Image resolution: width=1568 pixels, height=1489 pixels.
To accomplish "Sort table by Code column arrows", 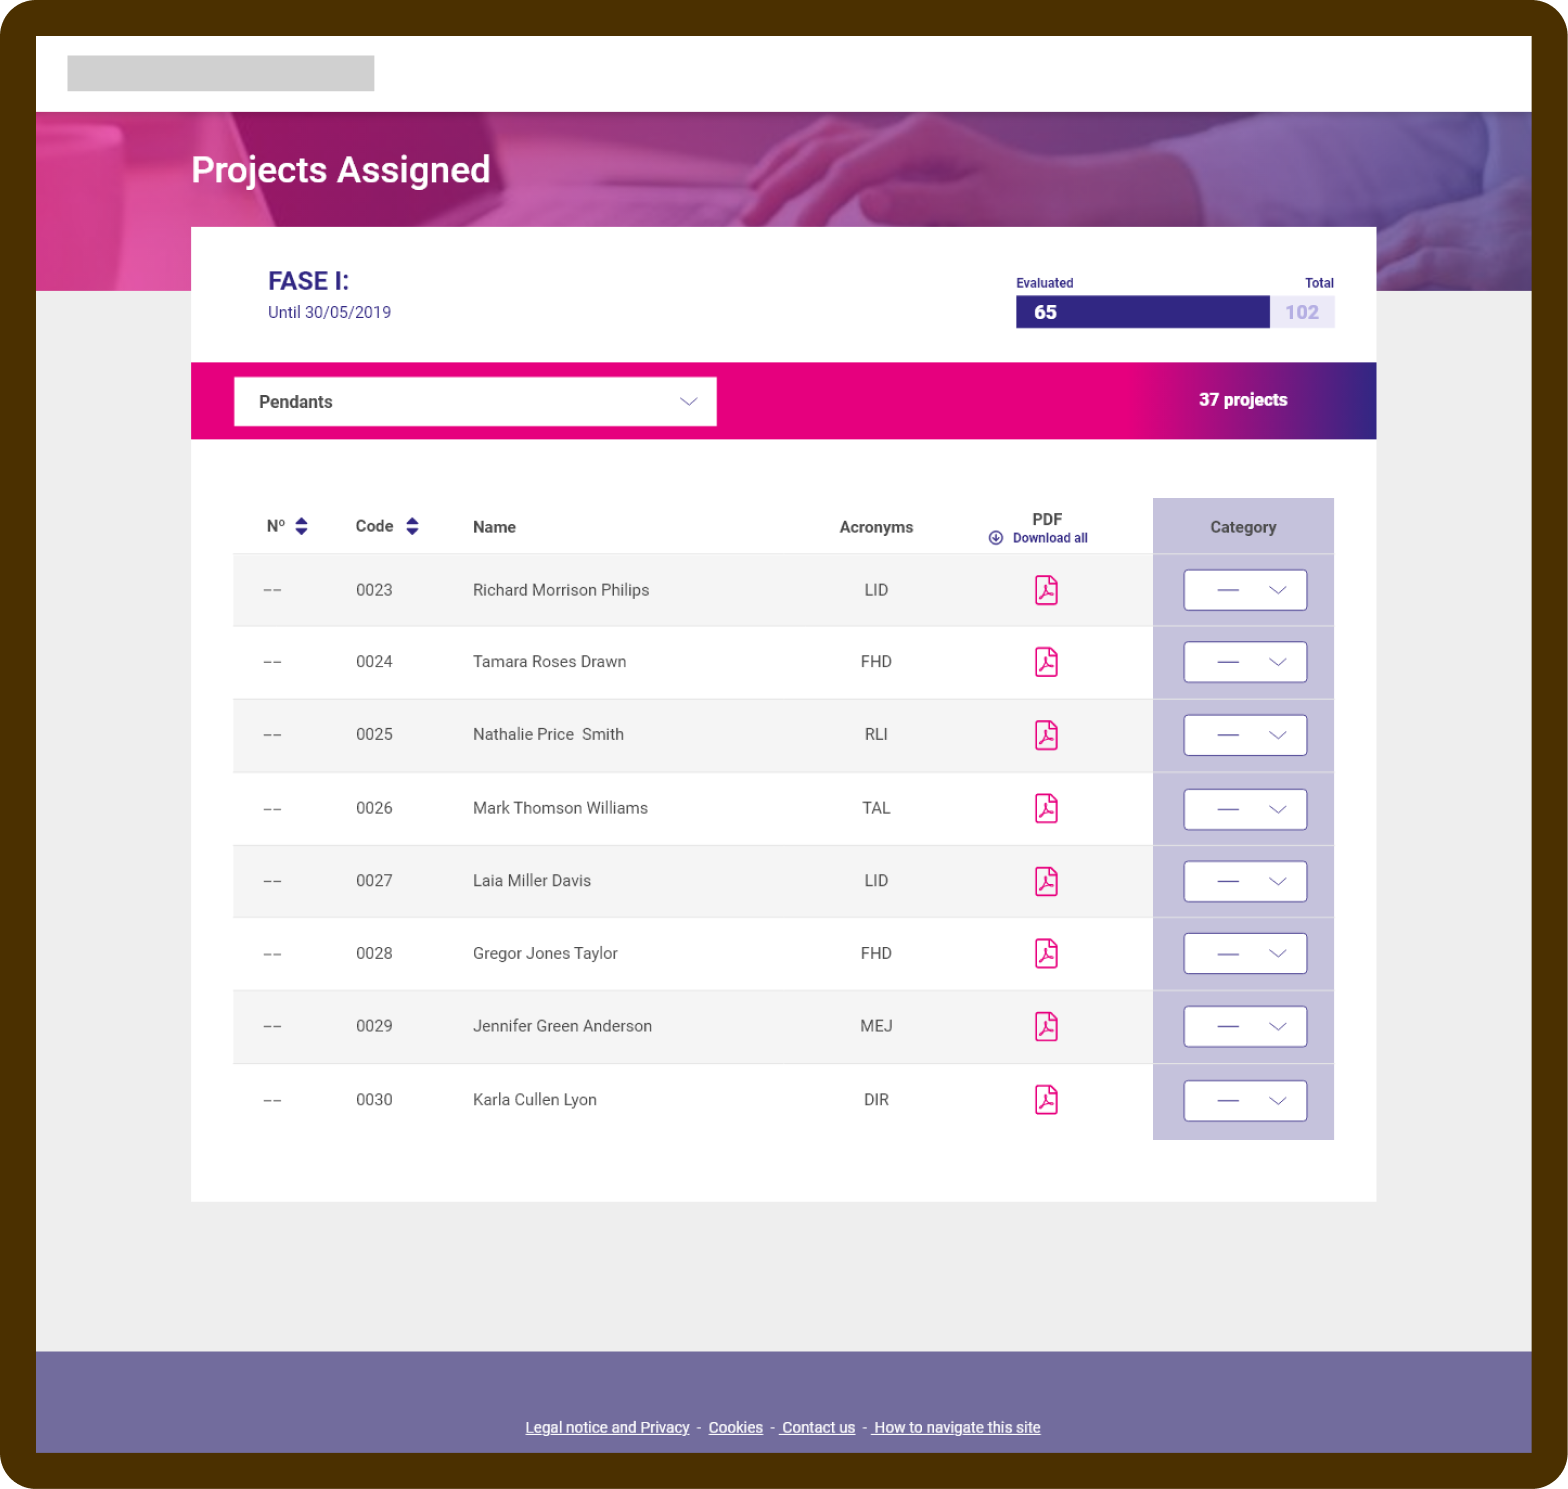I will 412,526.
